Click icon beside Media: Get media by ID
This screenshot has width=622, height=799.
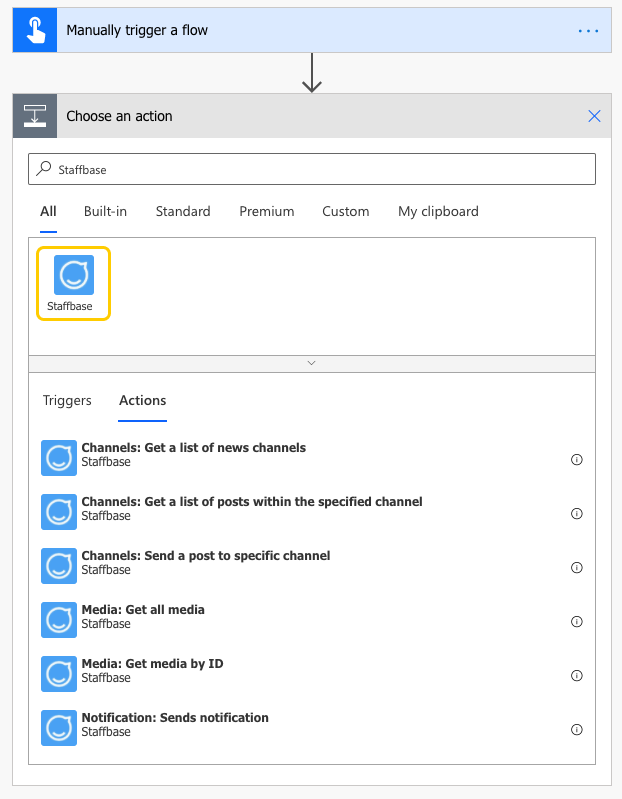click(59, 674)
